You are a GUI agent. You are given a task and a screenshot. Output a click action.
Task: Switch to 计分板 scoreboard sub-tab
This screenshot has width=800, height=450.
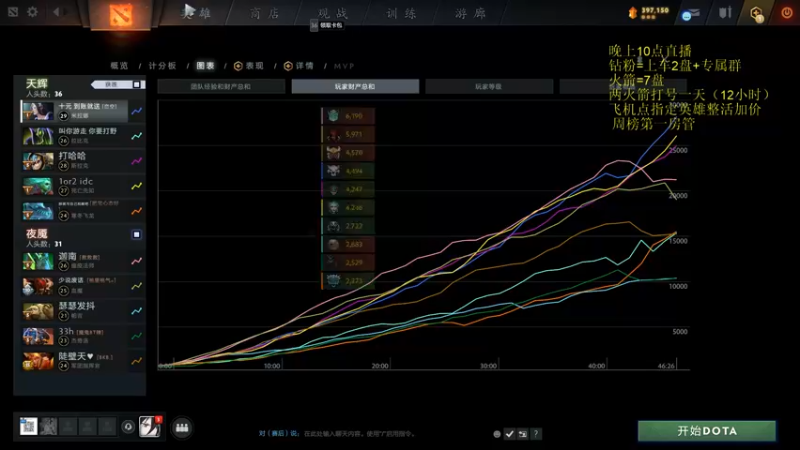pyautogui.click(x=162, y=66)
